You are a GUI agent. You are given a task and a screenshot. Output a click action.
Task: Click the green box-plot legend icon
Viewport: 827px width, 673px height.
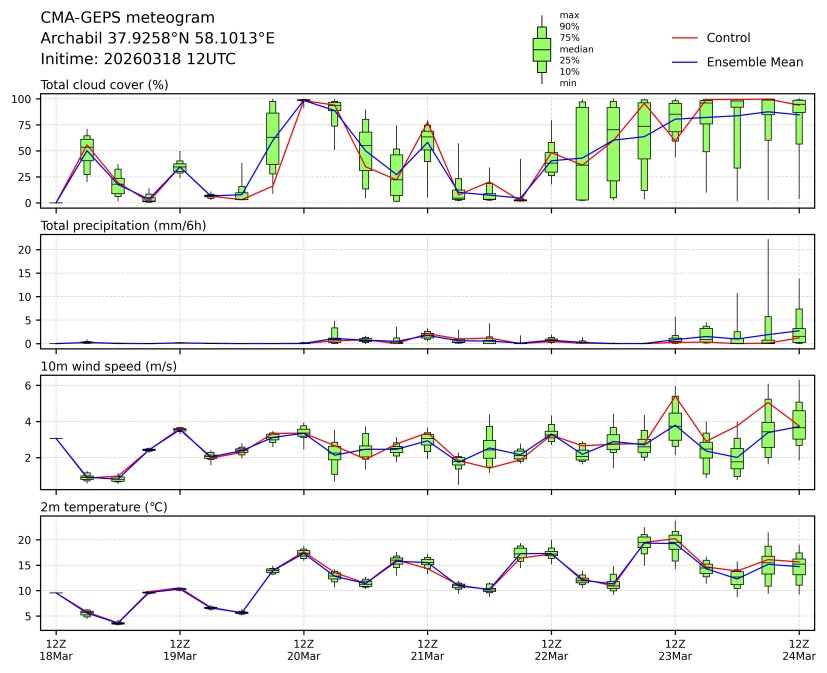pyautogui.click(x=541, y=49)
